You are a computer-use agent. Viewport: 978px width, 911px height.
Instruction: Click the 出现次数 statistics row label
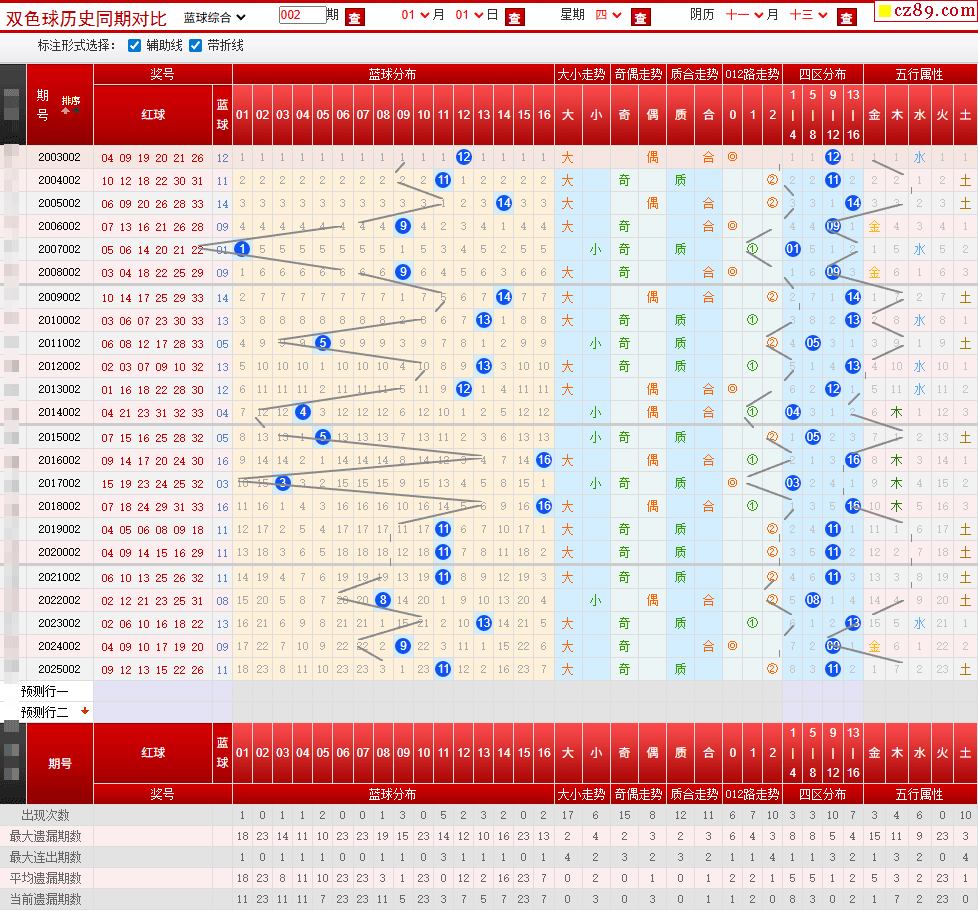pyautogui.click(x=46, y=815)
